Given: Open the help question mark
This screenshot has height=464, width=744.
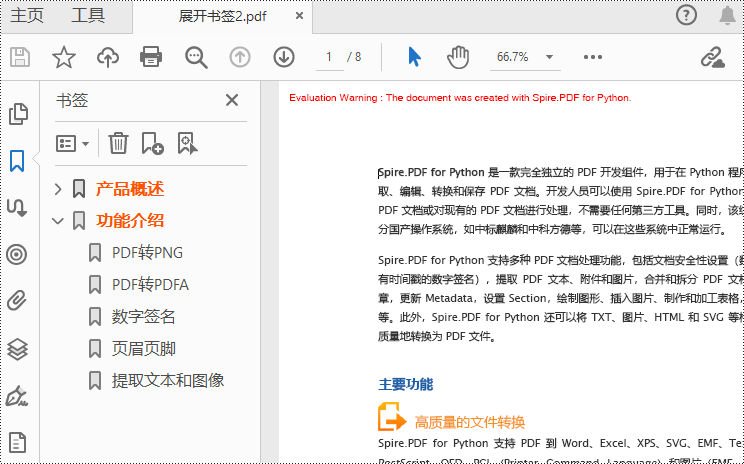Looking at the screenshot, I should [x=686, y=16].
